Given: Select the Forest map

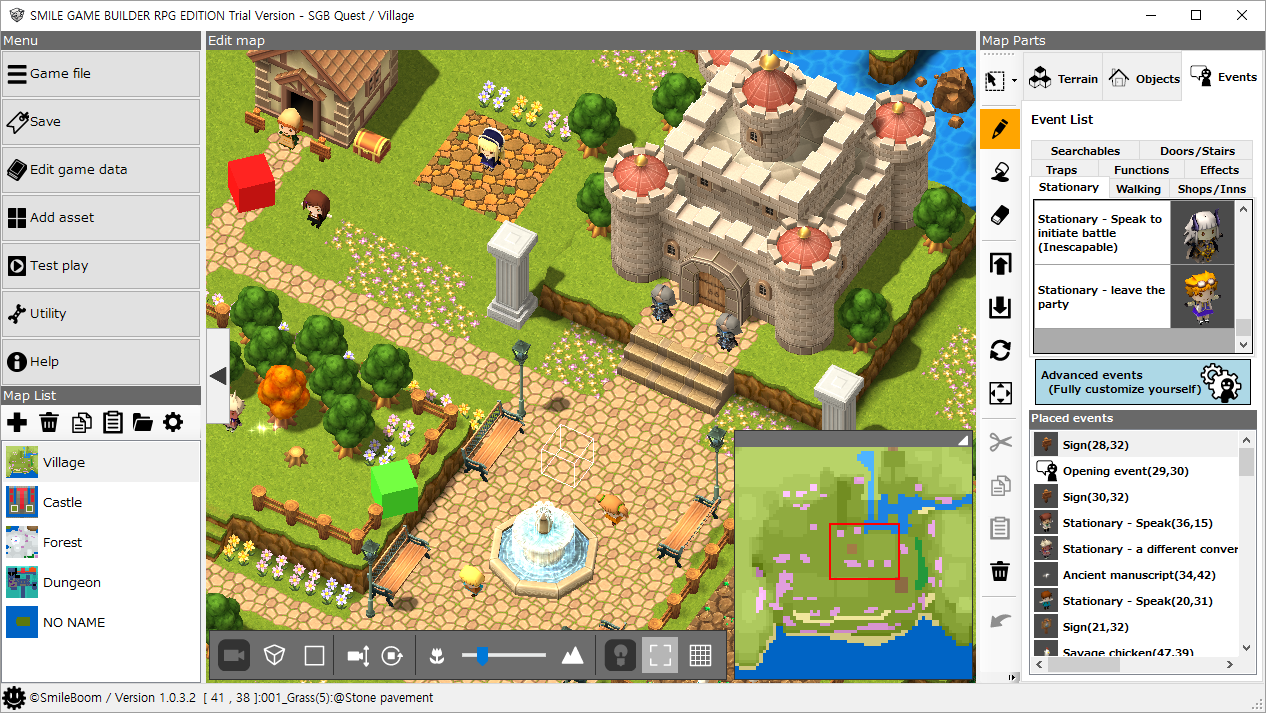Looking at the screenshot, I should click(101, 542).
